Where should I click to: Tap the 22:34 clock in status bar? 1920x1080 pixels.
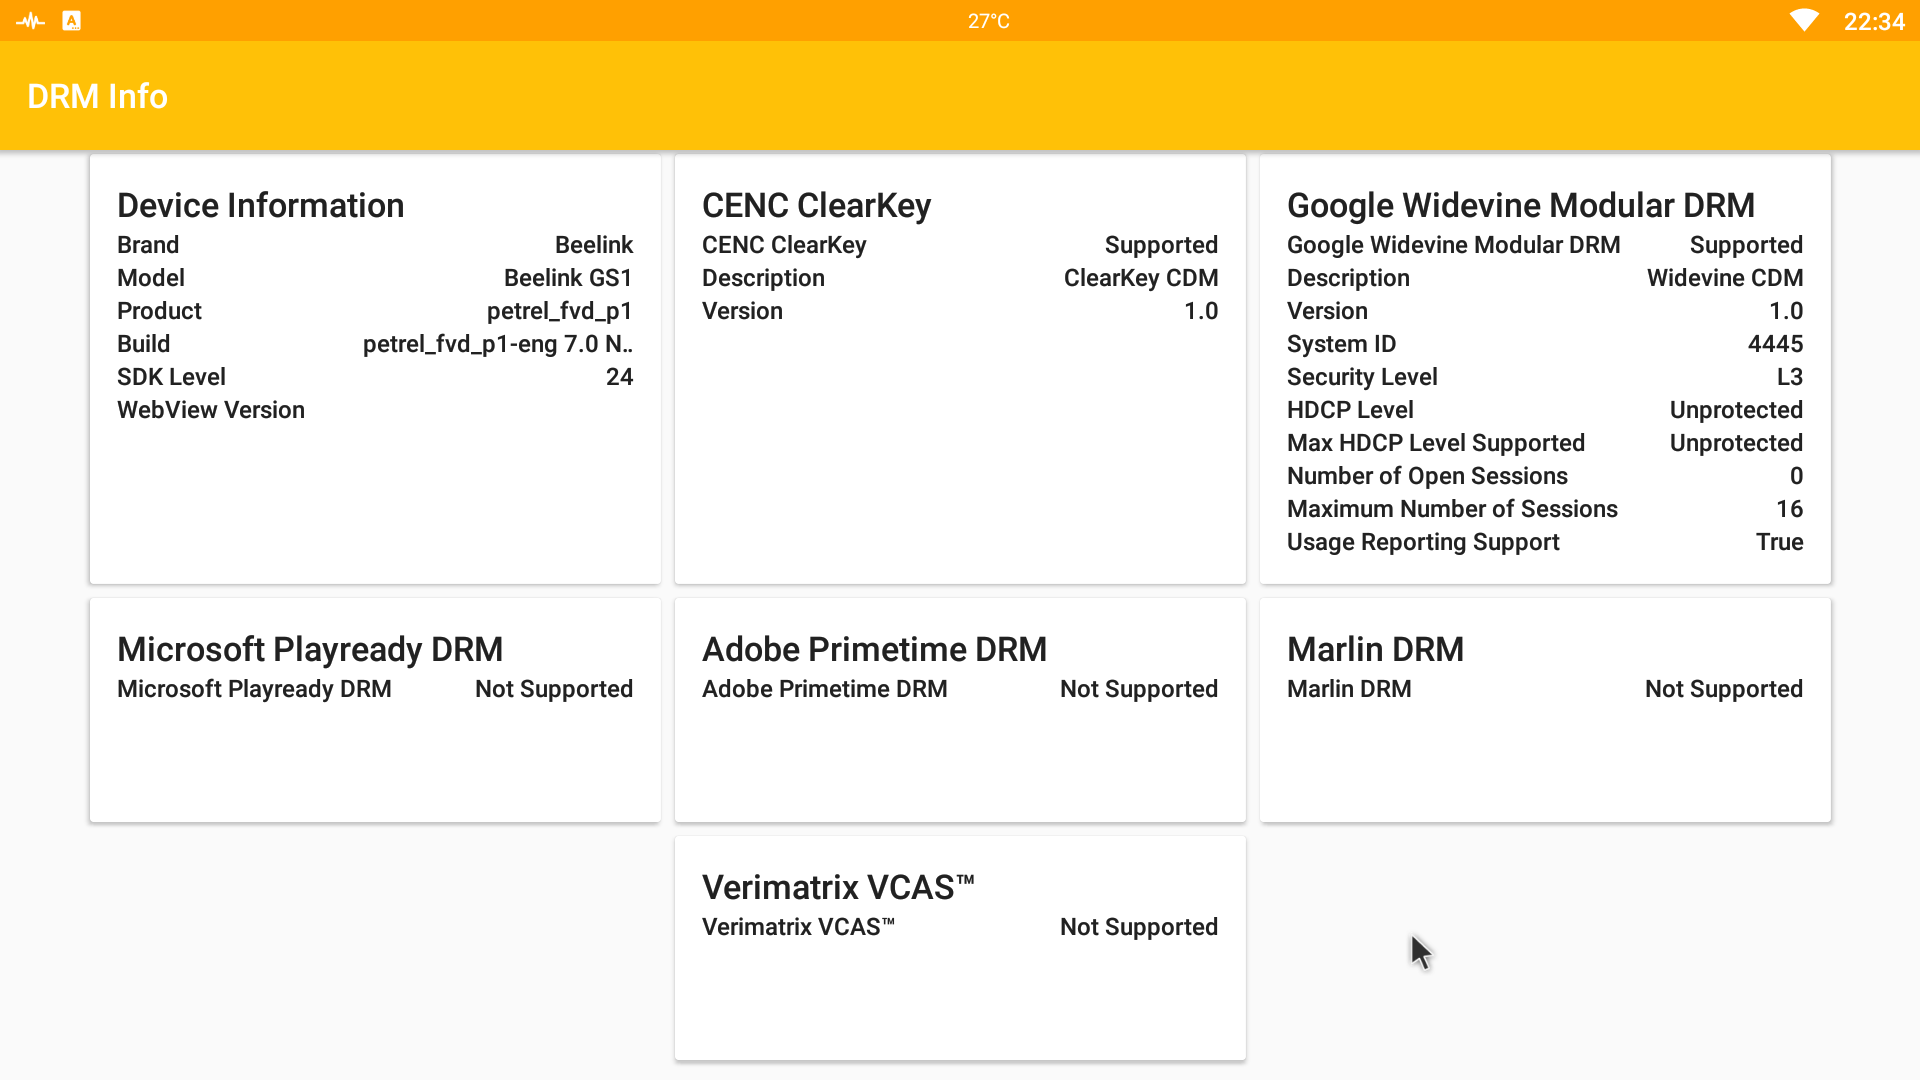pos(1874,22)
